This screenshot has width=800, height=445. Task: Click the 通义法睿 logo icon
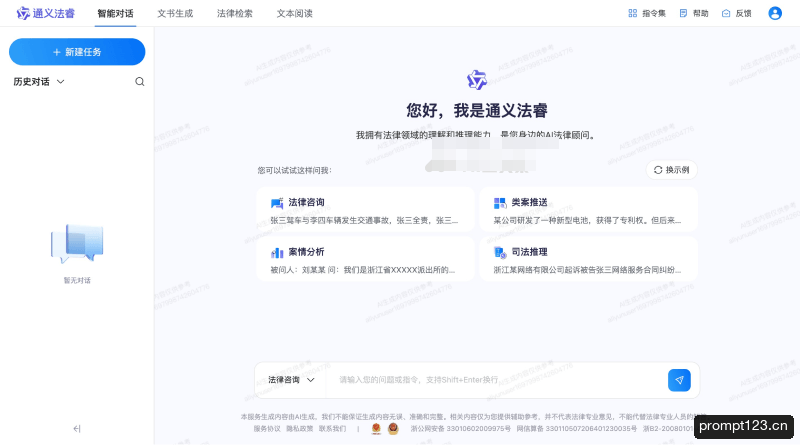coord(22,13)
